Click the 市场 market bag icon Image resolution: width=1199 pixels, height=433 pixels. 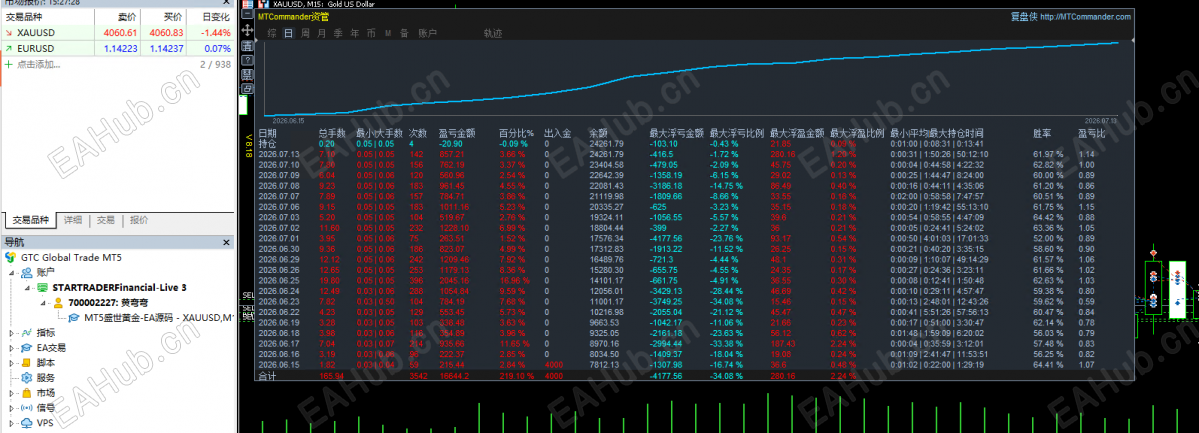[x=27, y=392]
